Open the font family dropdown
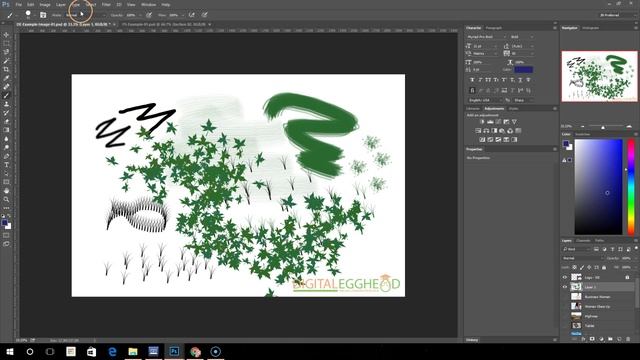Image resolution: width=640 pixels, height=360 pixels. pos(486,37)
